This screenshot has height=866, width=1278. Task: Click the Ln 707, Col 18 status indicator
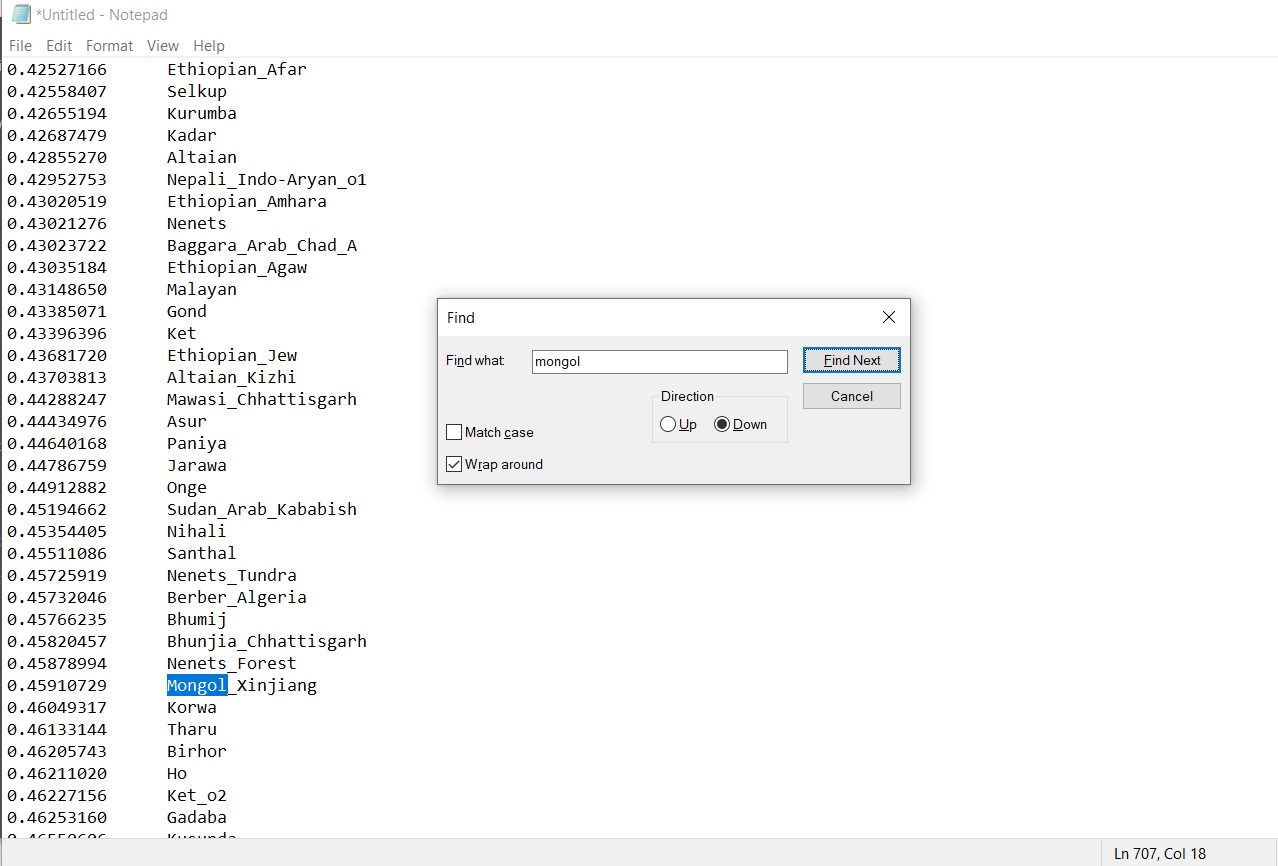click(x=1160, y=854)
